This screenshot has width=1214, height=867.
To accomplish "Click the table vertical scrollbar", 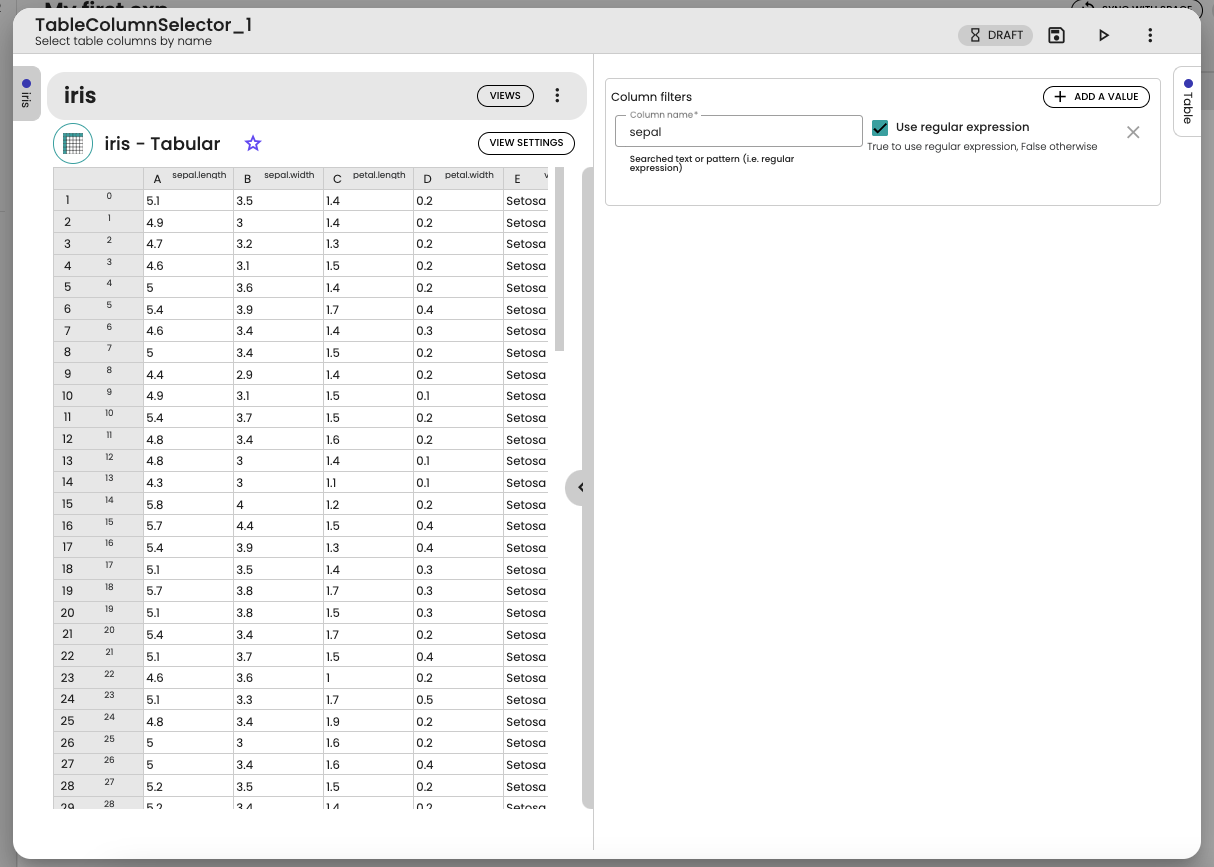I will click(559, 260).
